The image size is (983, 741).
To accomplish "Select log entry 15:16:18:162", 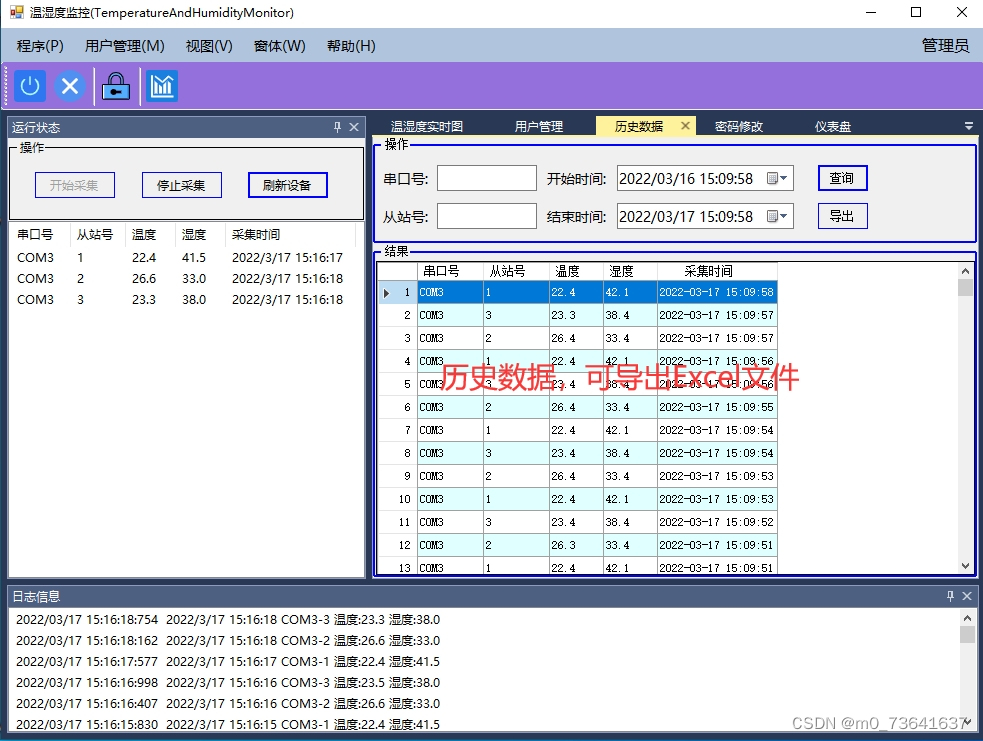I will coord(228,640).
